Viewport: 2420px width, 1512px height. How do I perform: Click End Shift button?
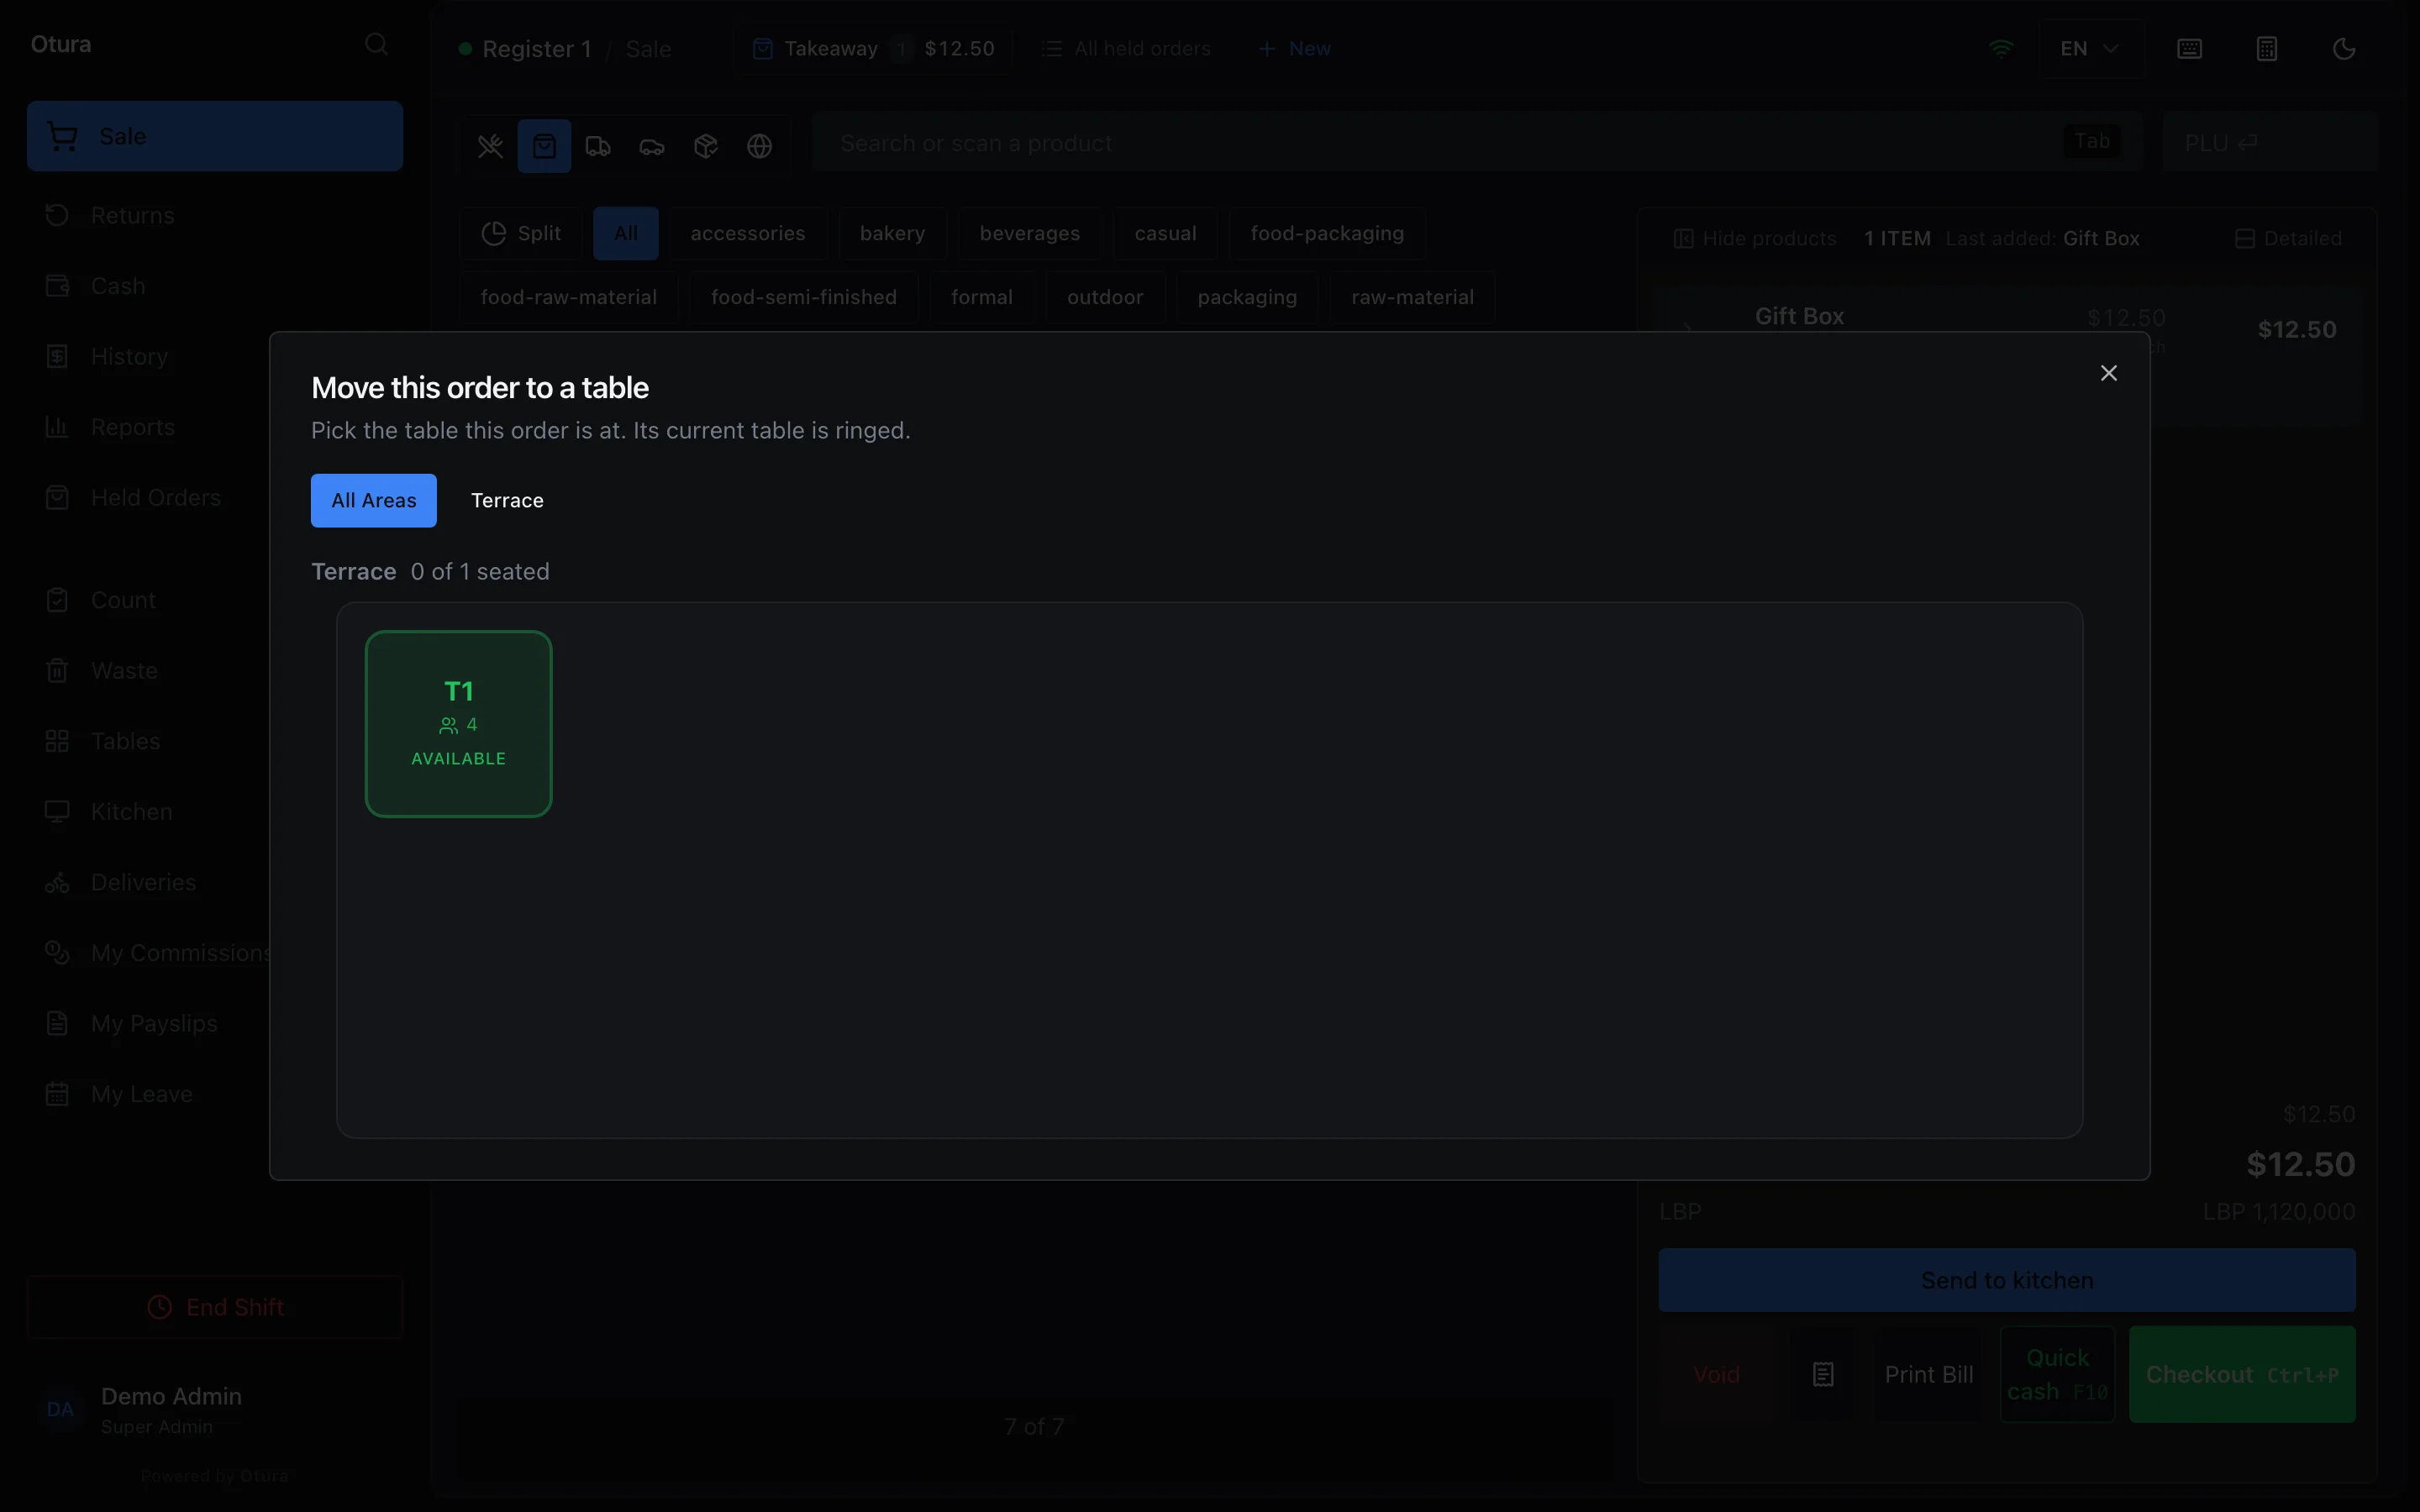coord(215,1307)
